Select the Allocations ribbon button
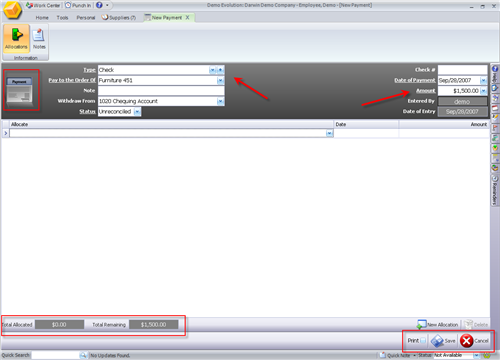Image resolution: width=500 pixels, height=360 pixels. [16, 38]
